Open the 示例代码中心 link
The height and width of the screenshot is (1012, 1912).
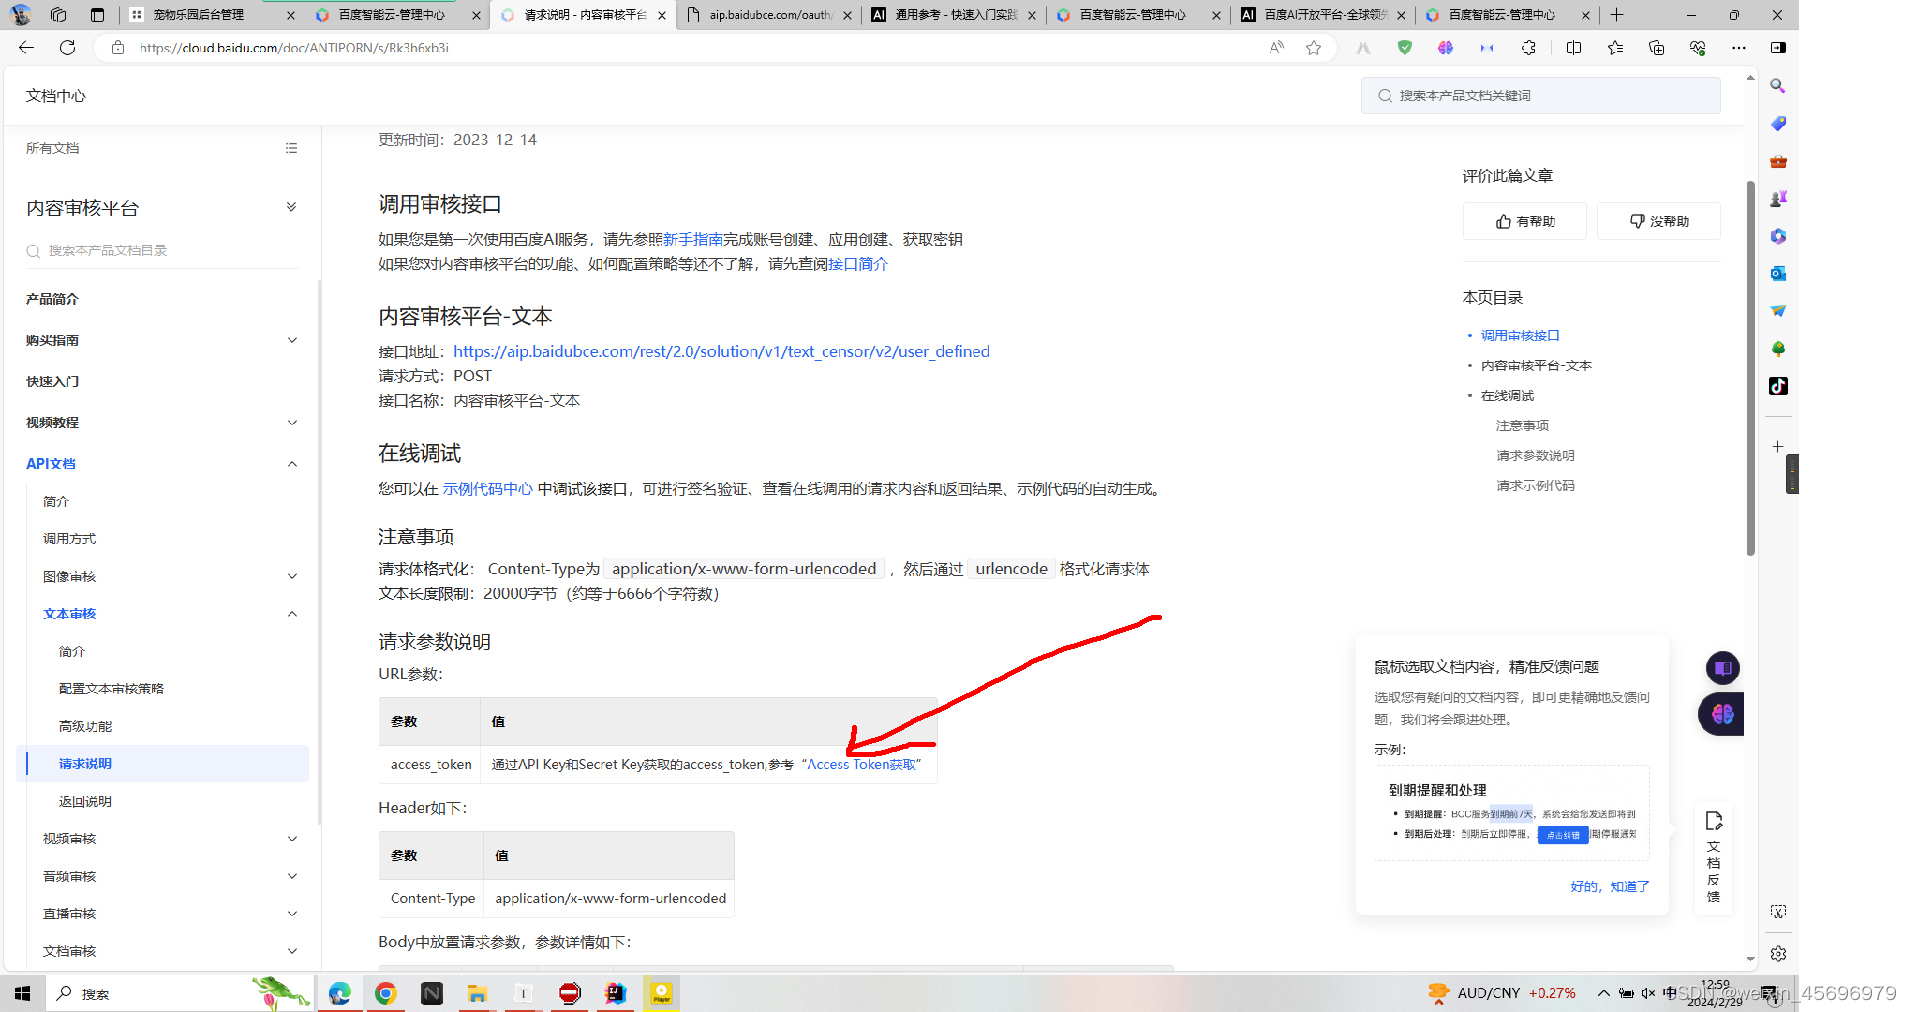click(488, 489)
